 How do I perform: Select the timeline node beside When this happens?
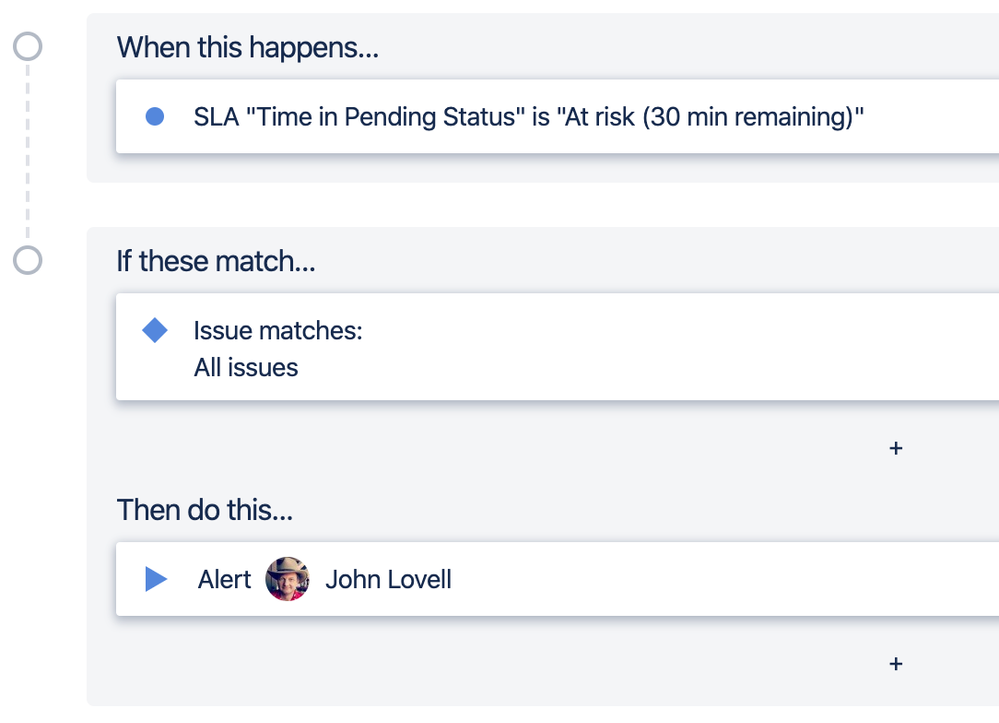28,47
